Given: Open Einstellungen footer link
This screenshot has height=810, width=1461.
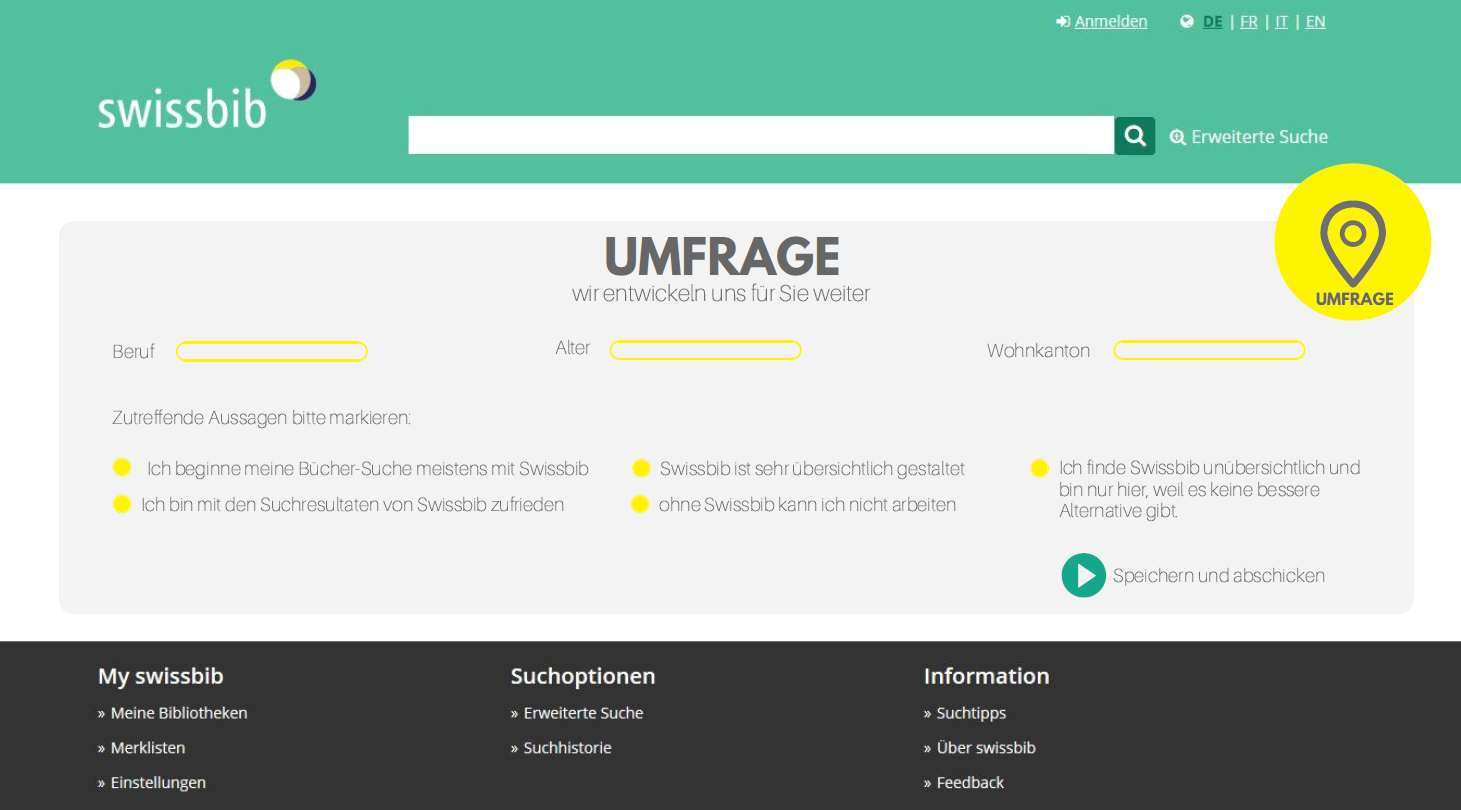Looking at the screenshot, I should tap(158, 783).
